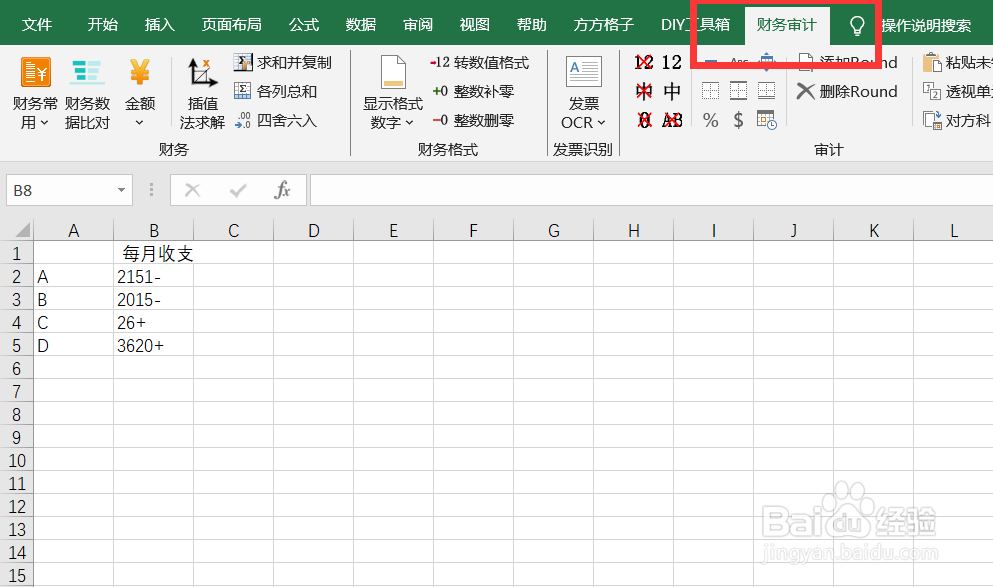This screenshot has width=993, height=587.
Task: Click crossed-out AB remove letters icon
Action: coord(672,120)
